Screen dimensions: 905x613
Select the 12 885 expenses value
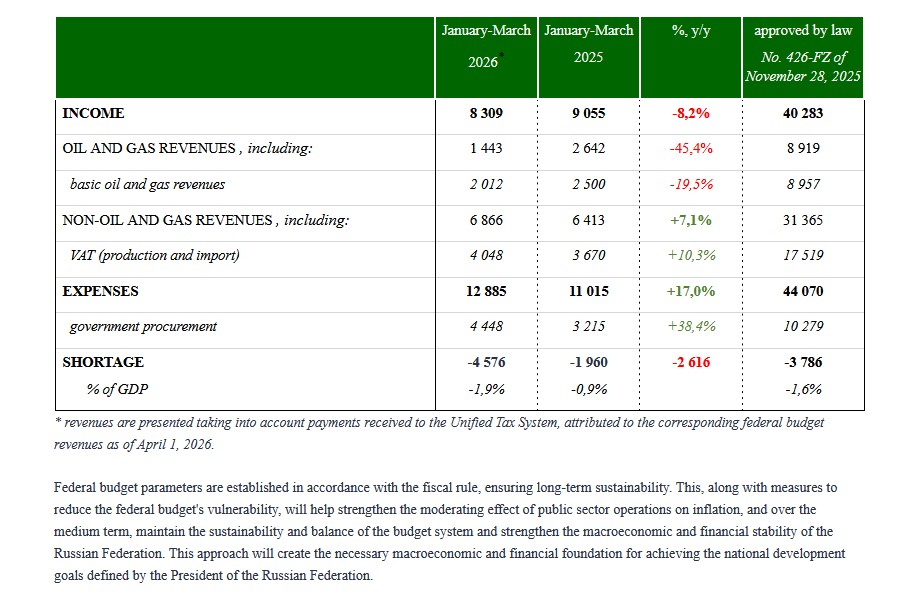pos(486,292)
